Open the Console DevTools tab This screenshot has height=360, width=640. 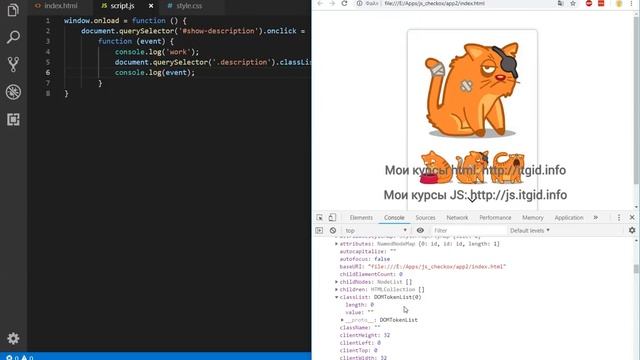tap(394, 218)
